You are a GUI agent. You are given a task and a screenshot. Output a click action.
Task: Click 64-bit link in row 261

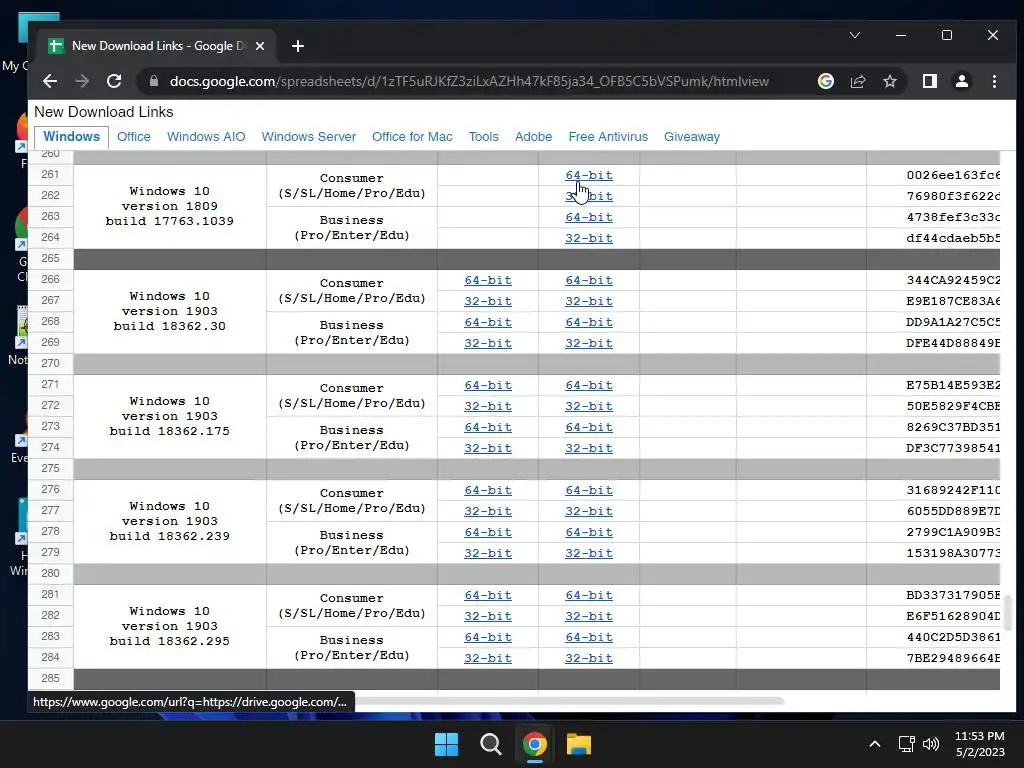(589, 175)
